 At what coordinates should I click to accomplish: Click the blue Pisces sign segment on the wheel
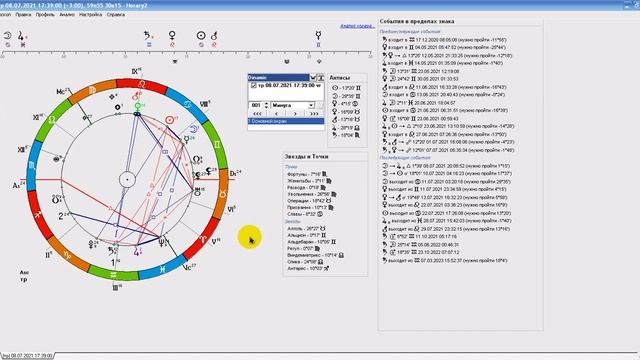(162, 269)
